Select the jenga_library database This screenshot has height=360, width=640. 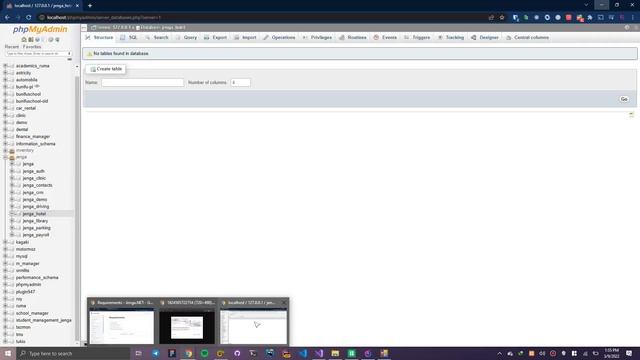tap(36, 221)
